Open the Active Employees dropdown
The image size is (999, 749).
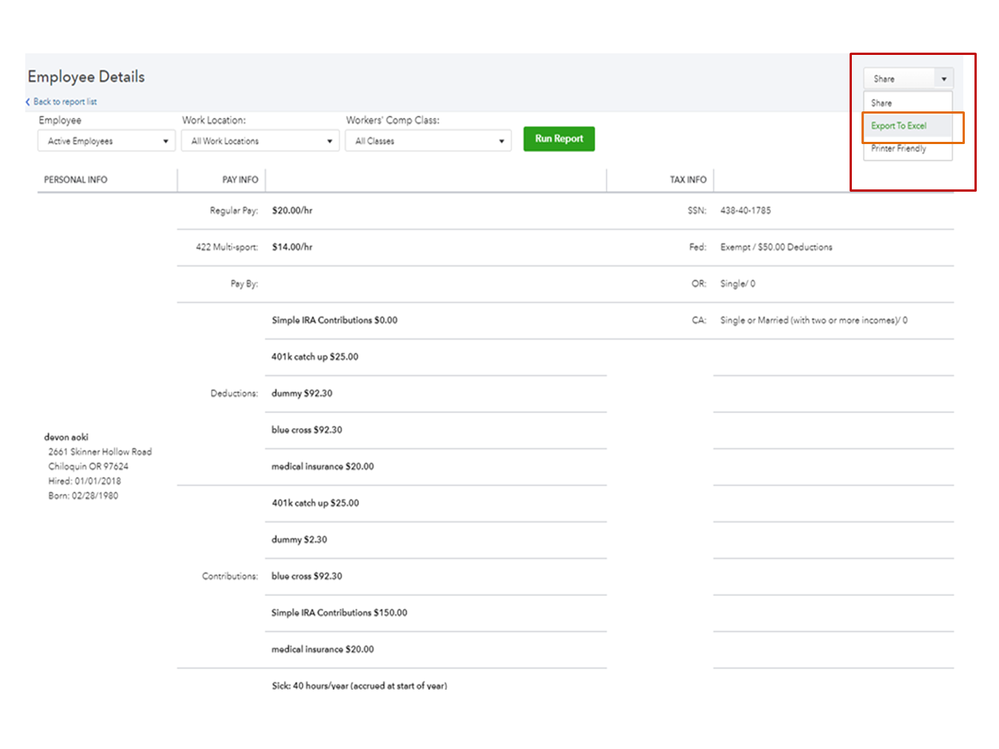pyautogui.click(x=106, y=141)
